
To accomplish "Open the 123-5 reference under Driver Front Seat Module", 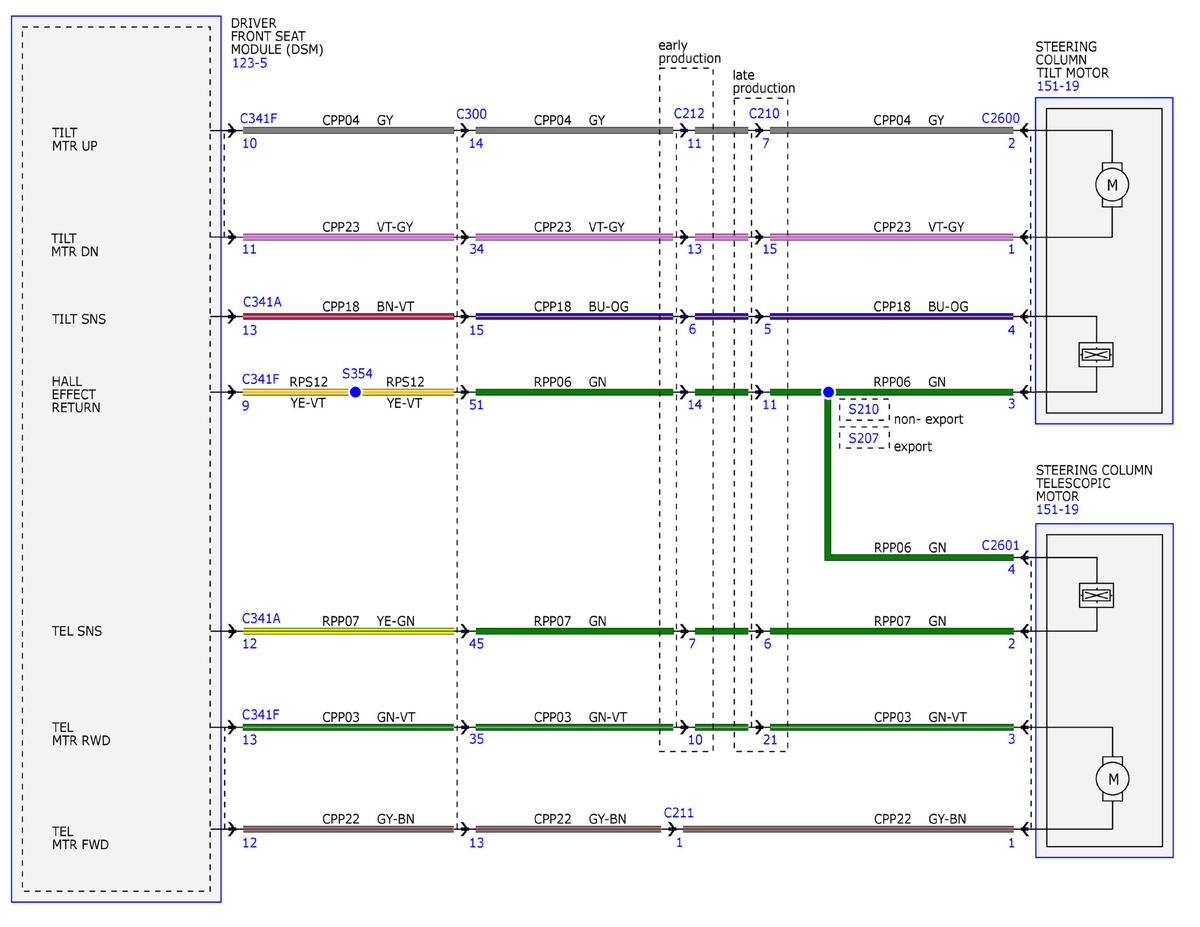I will click(x=249, y=63).
